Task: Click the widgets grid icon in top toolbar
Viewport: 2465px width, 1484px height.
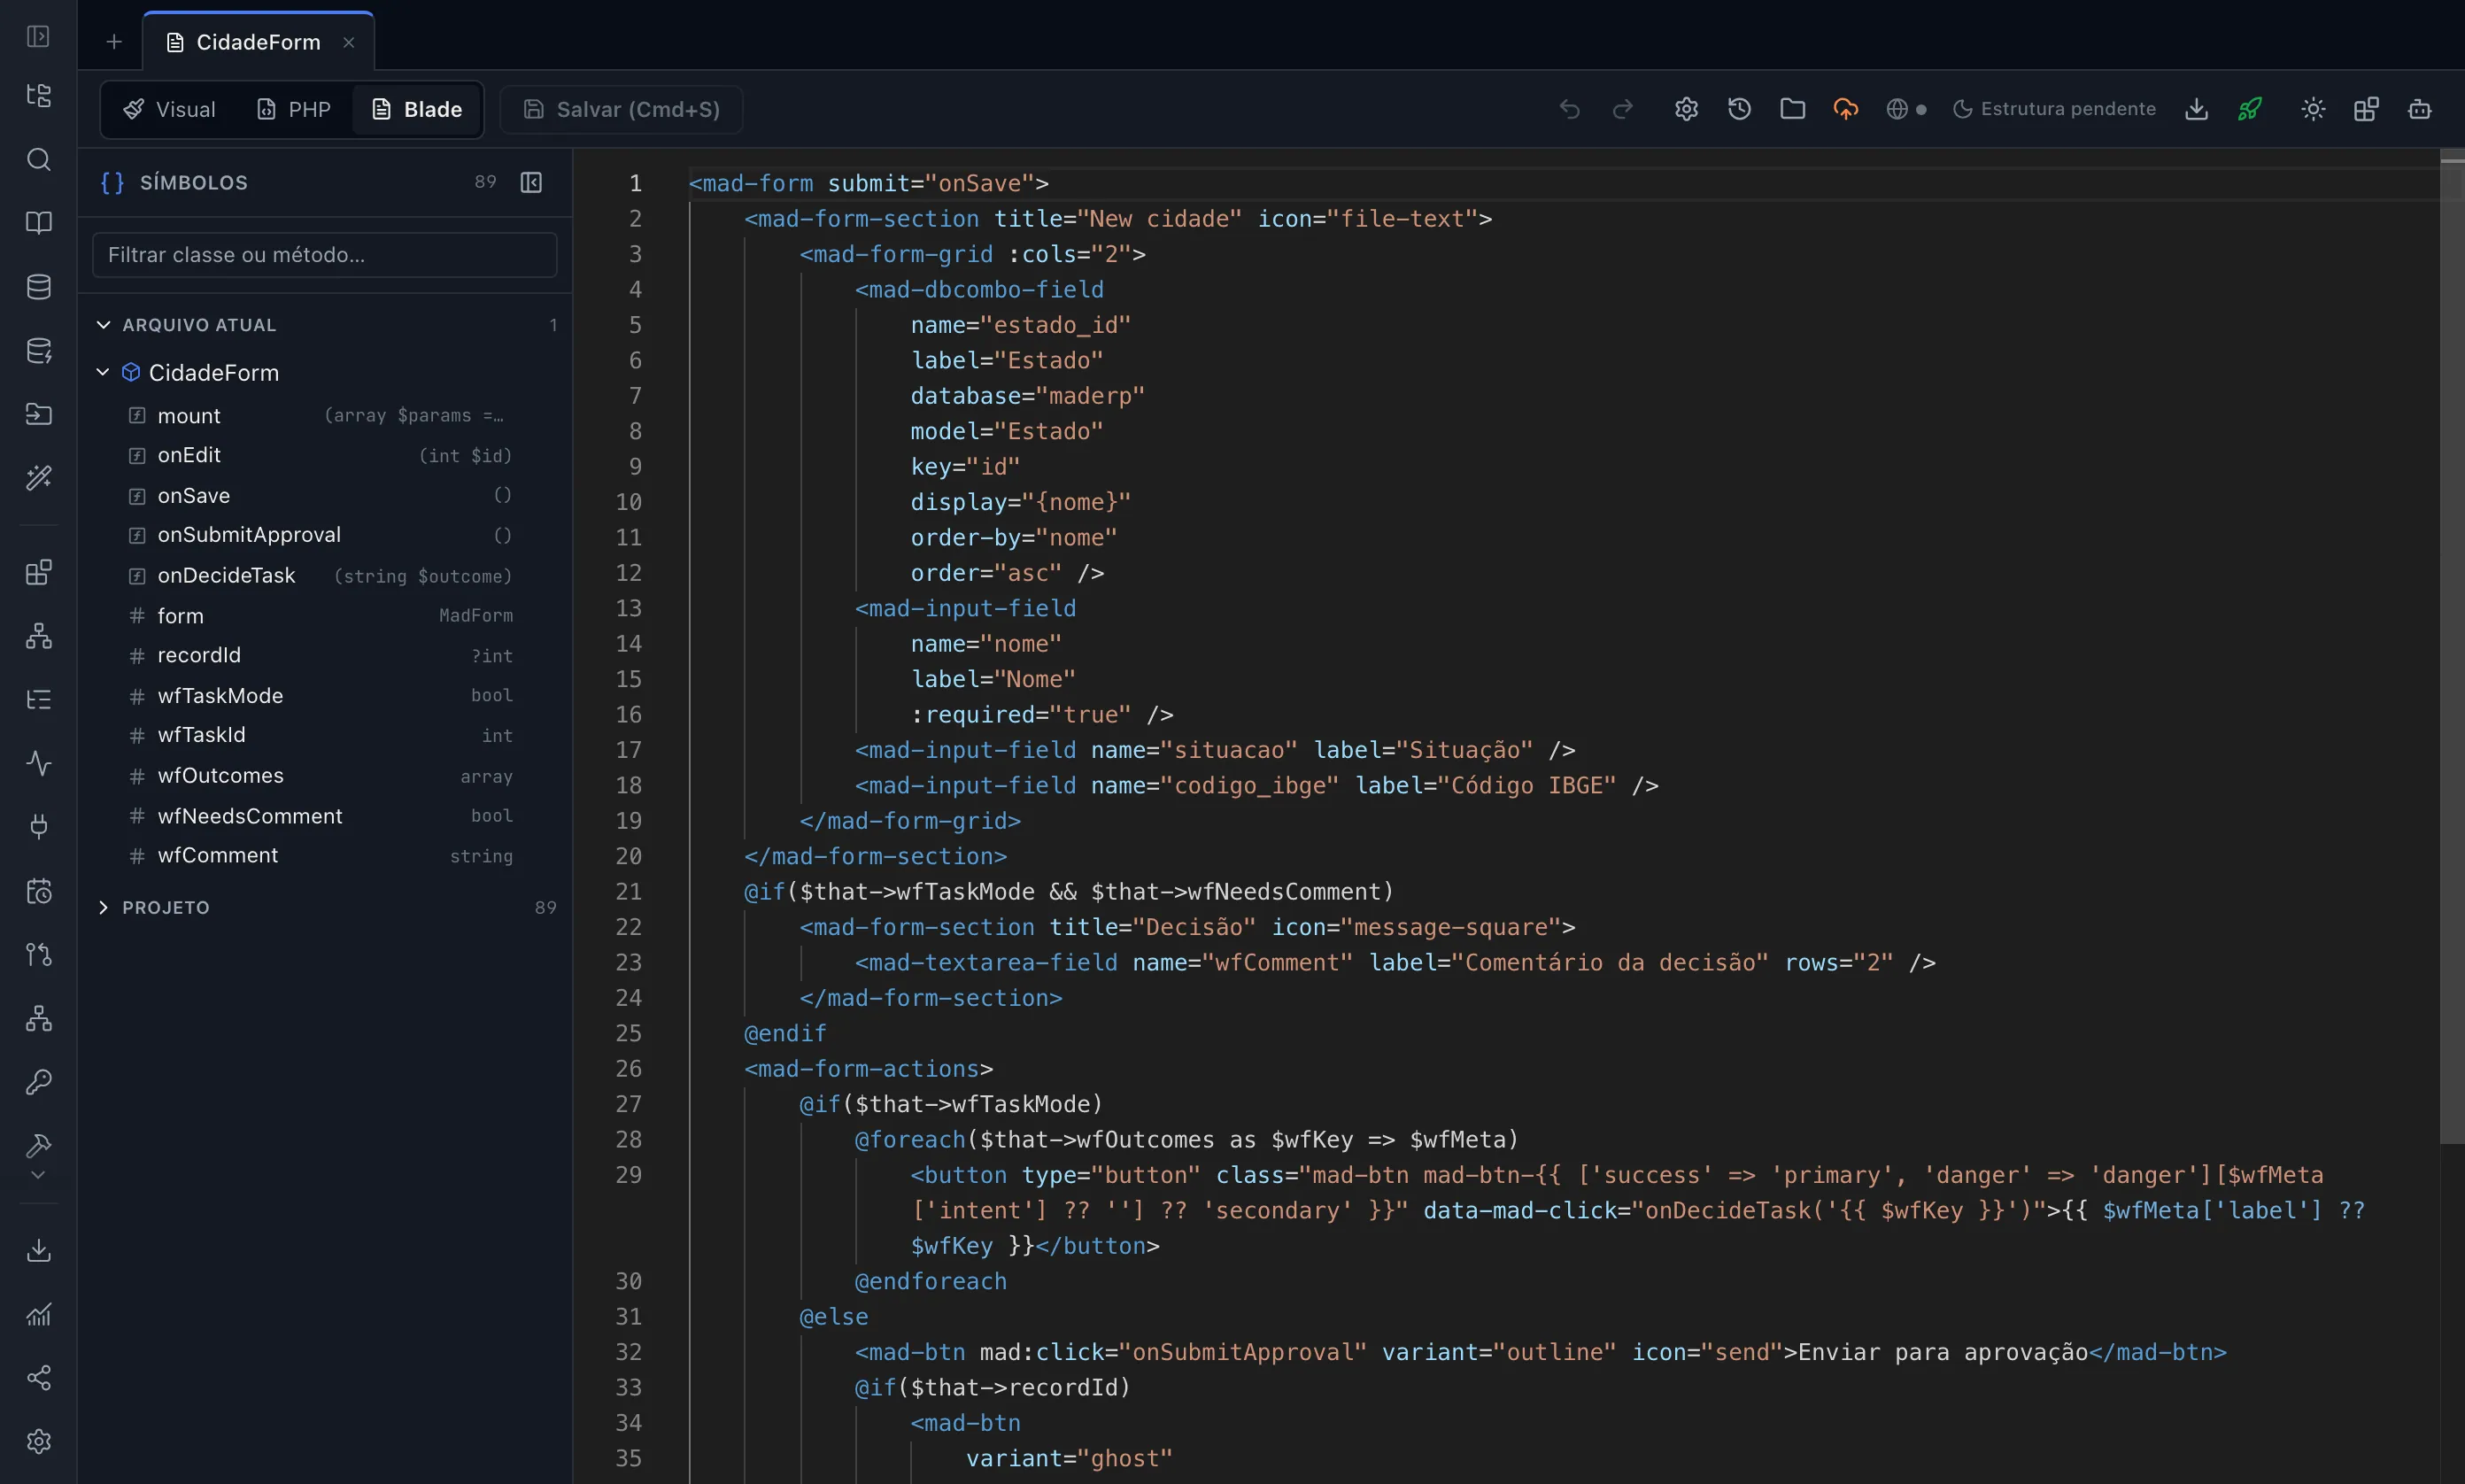Action: (x=2366, y=109)
